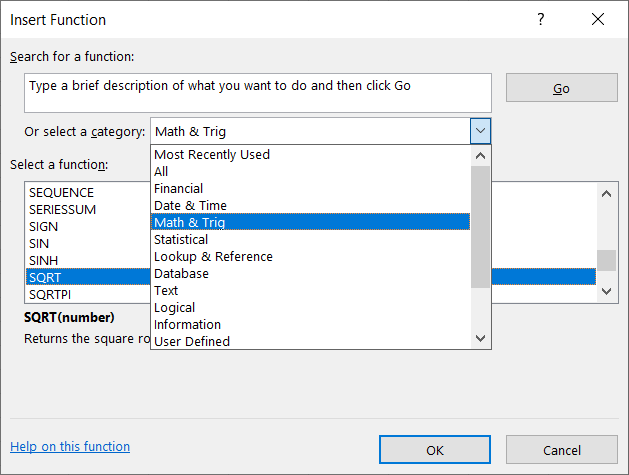This screenshot has width=629, height=475.
Task: Select Most Recently Used category
Action: (212, 154)
